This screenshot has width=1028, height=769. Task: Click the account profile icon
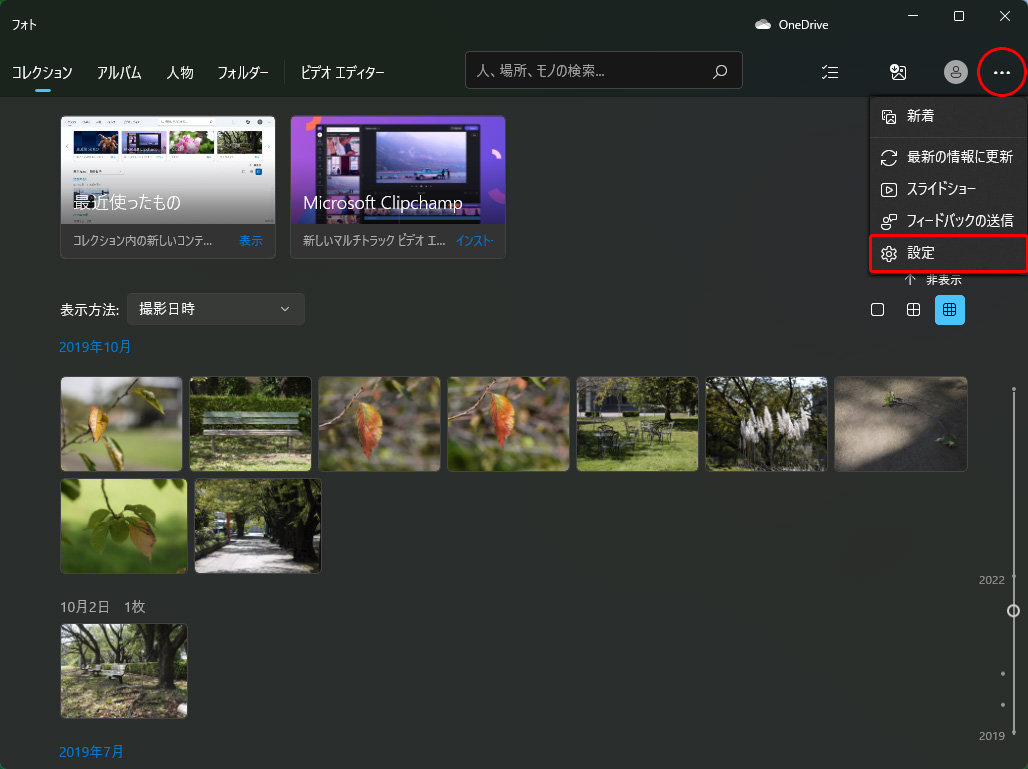click(x=956, y=72)
